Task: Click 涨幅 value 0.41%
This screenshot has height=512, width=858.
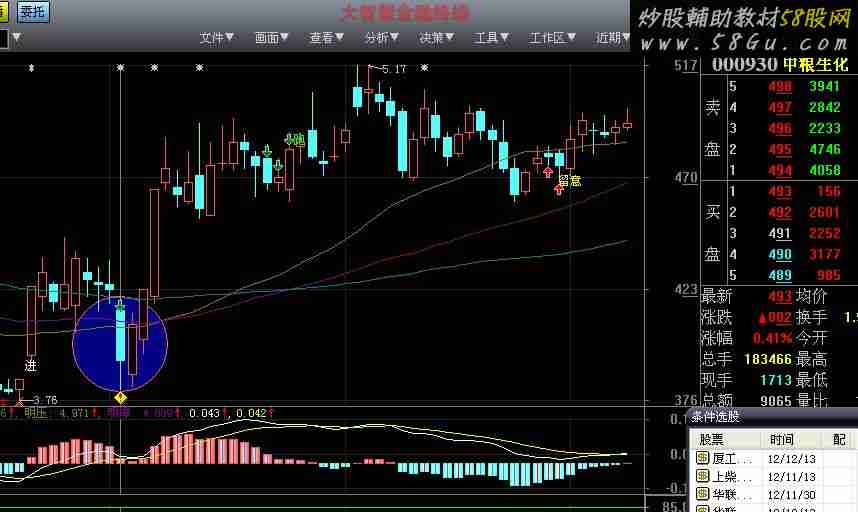Action: pyautogui.click(x=772, y=338)
